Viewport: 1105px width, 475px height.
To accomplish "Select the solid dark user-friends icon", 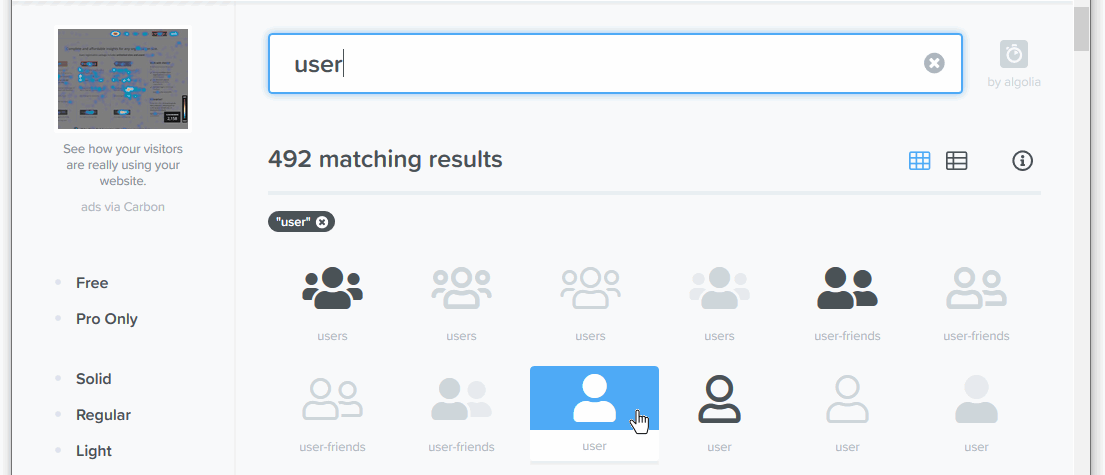I will click(x=847, y=288).
